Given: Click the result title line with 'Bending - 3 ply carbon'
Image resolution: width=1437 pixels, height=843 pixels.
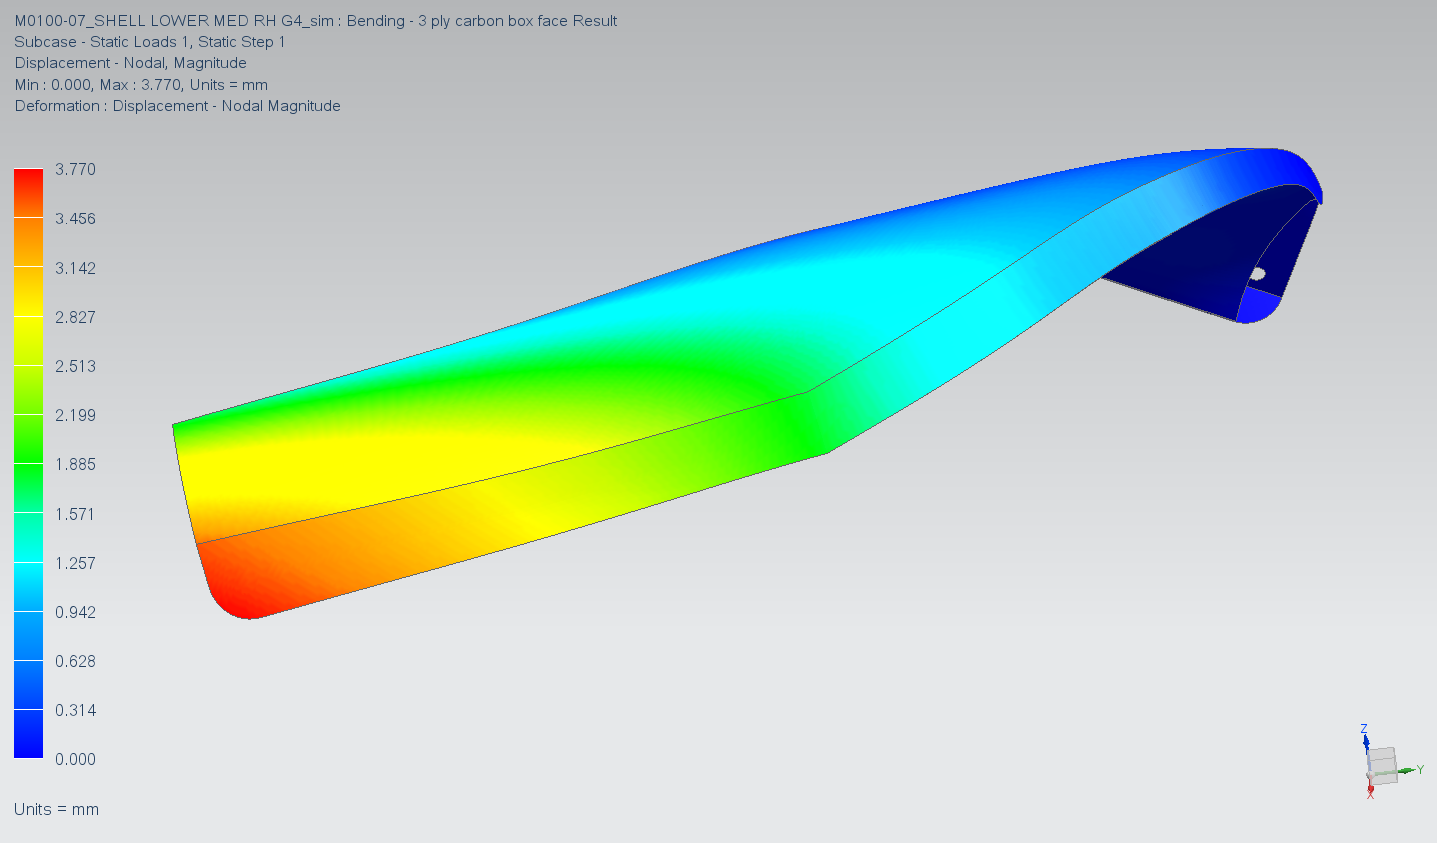Looking at the screenshot, I should [x=315, y=21].
